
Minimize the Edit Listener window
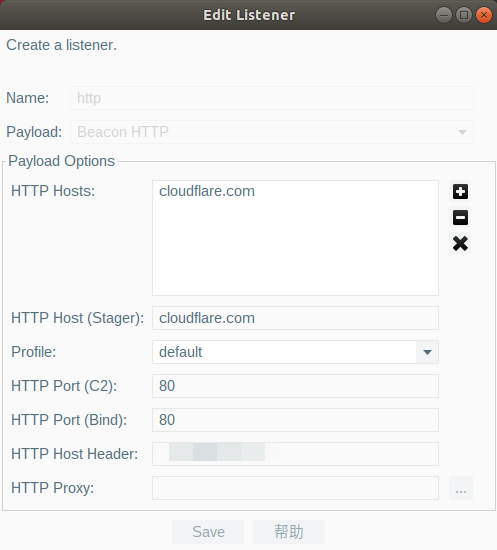click(444, 15)
